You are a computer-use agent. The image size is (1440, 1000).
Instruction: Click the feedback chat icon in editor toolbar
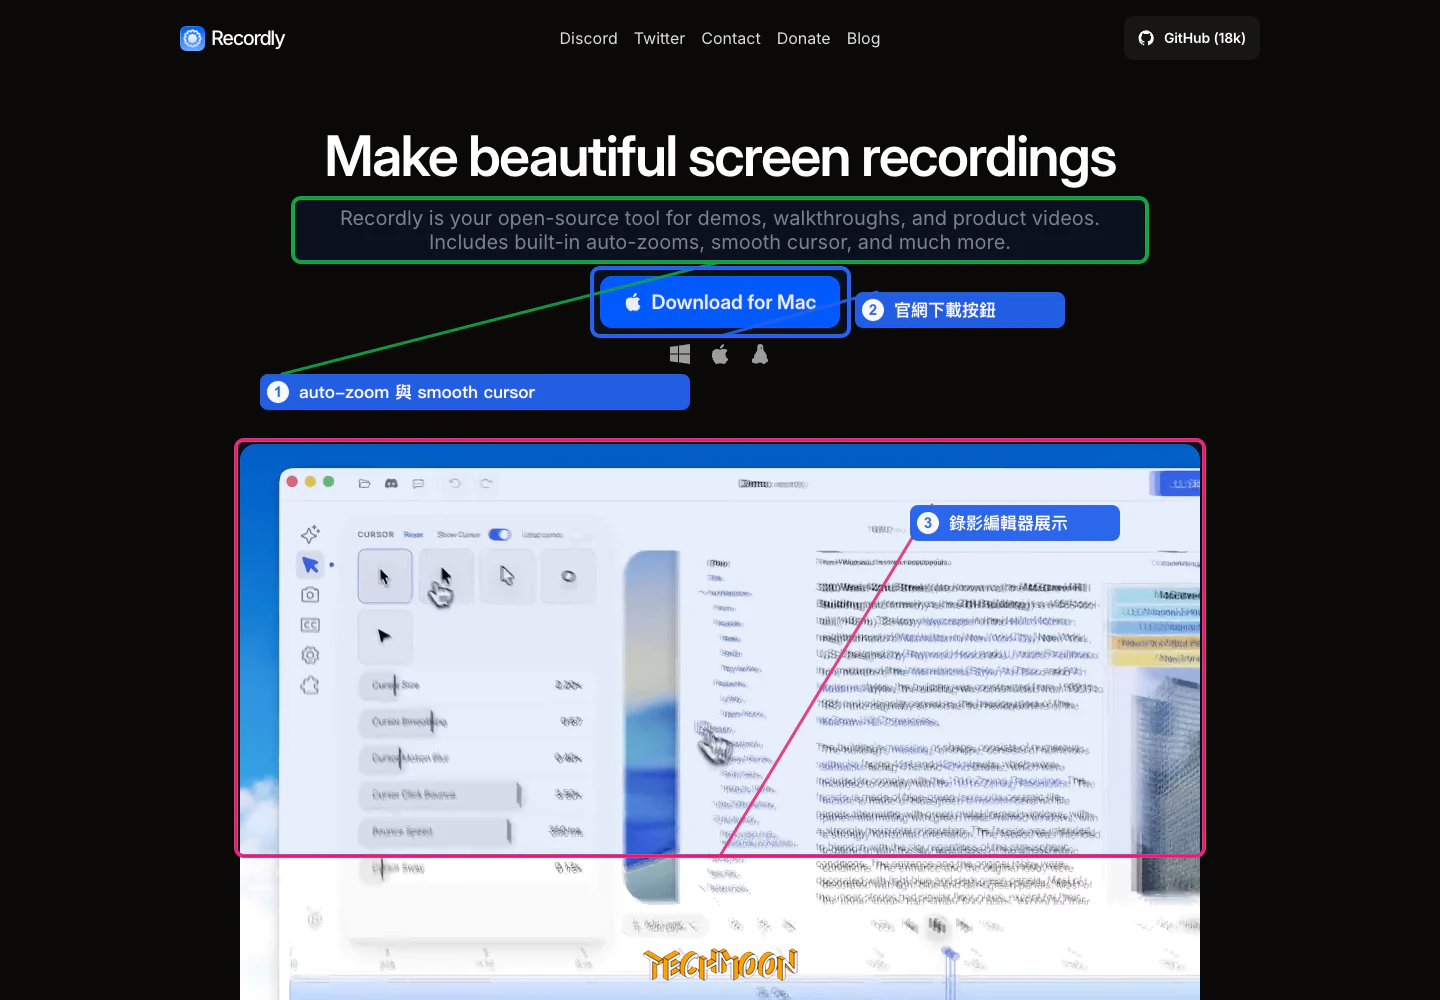(x=418, y=483)
